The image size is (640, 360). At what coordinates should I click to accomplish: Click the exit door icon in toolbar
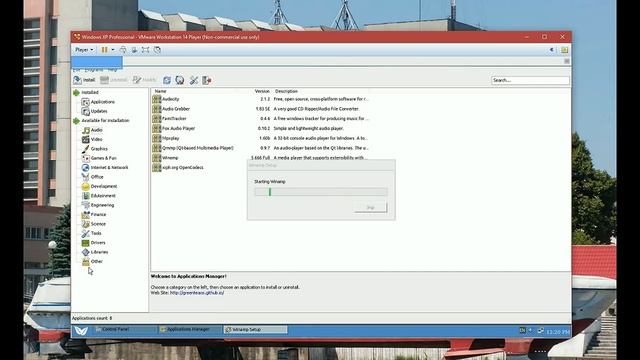pyautogui.click(x=207, y=80)
